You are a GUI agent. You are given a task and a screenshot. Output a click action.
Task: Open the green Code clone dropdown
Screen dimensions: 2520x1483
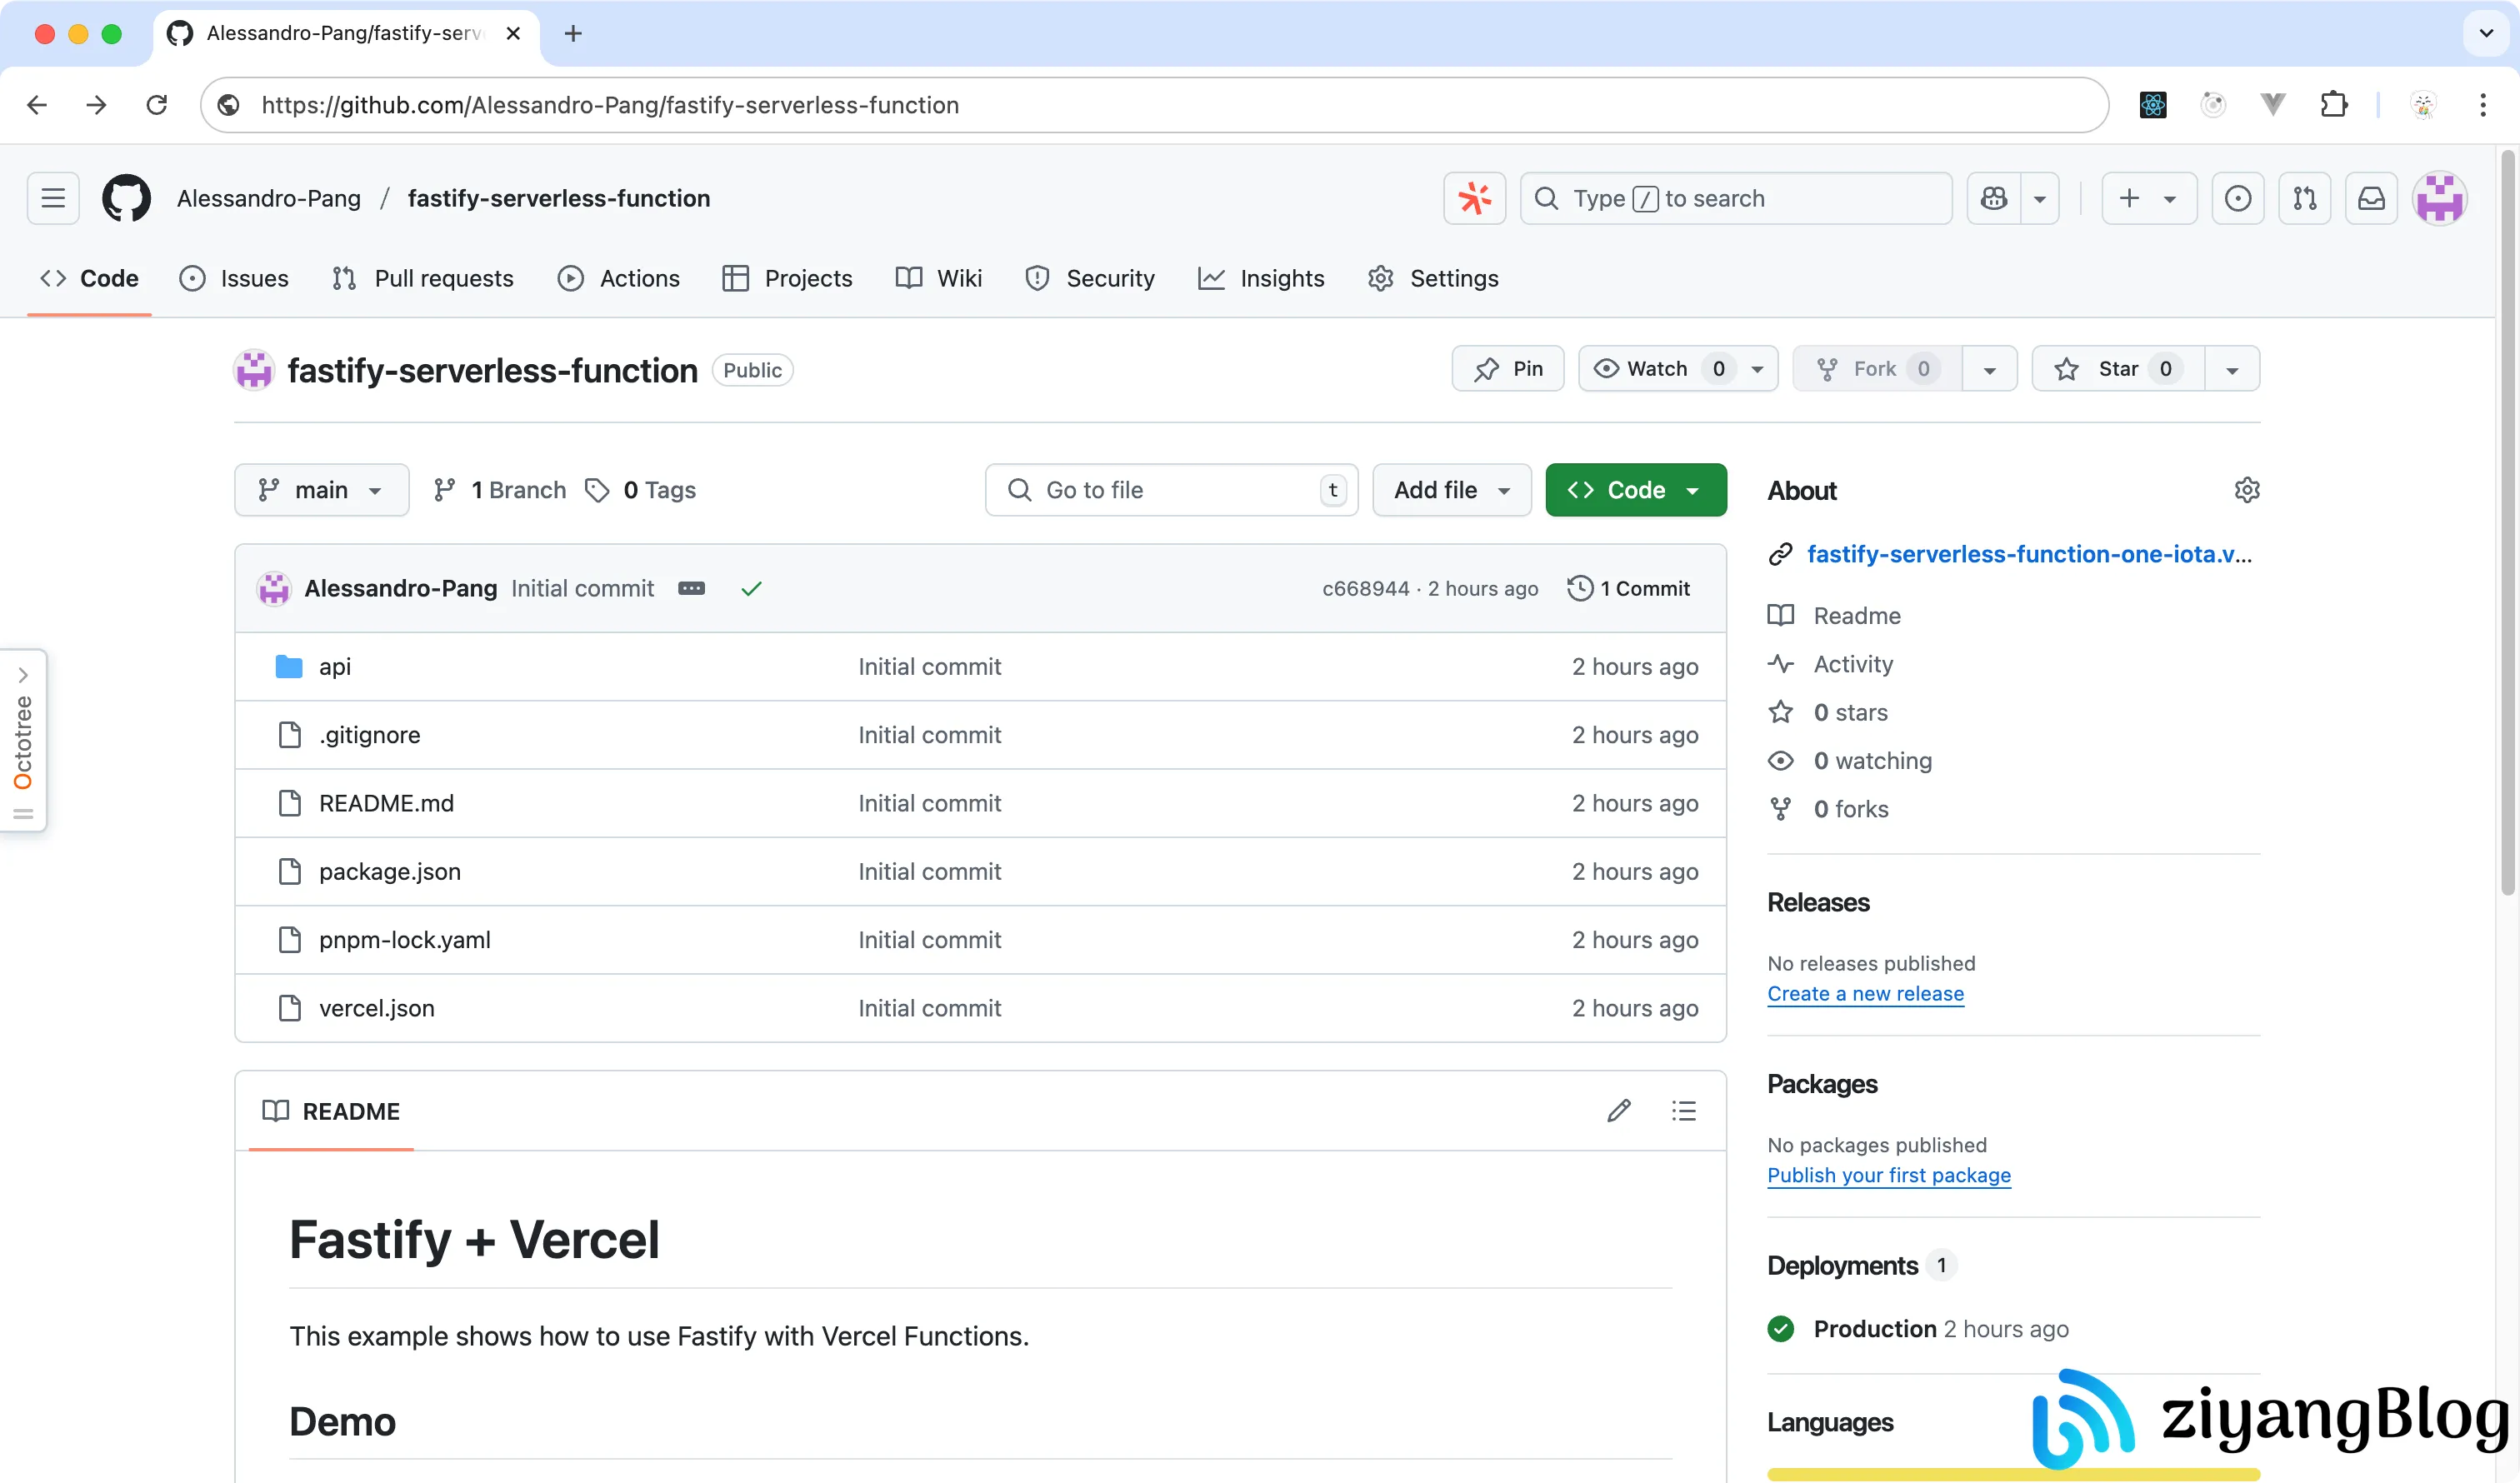click(1636, 490)
